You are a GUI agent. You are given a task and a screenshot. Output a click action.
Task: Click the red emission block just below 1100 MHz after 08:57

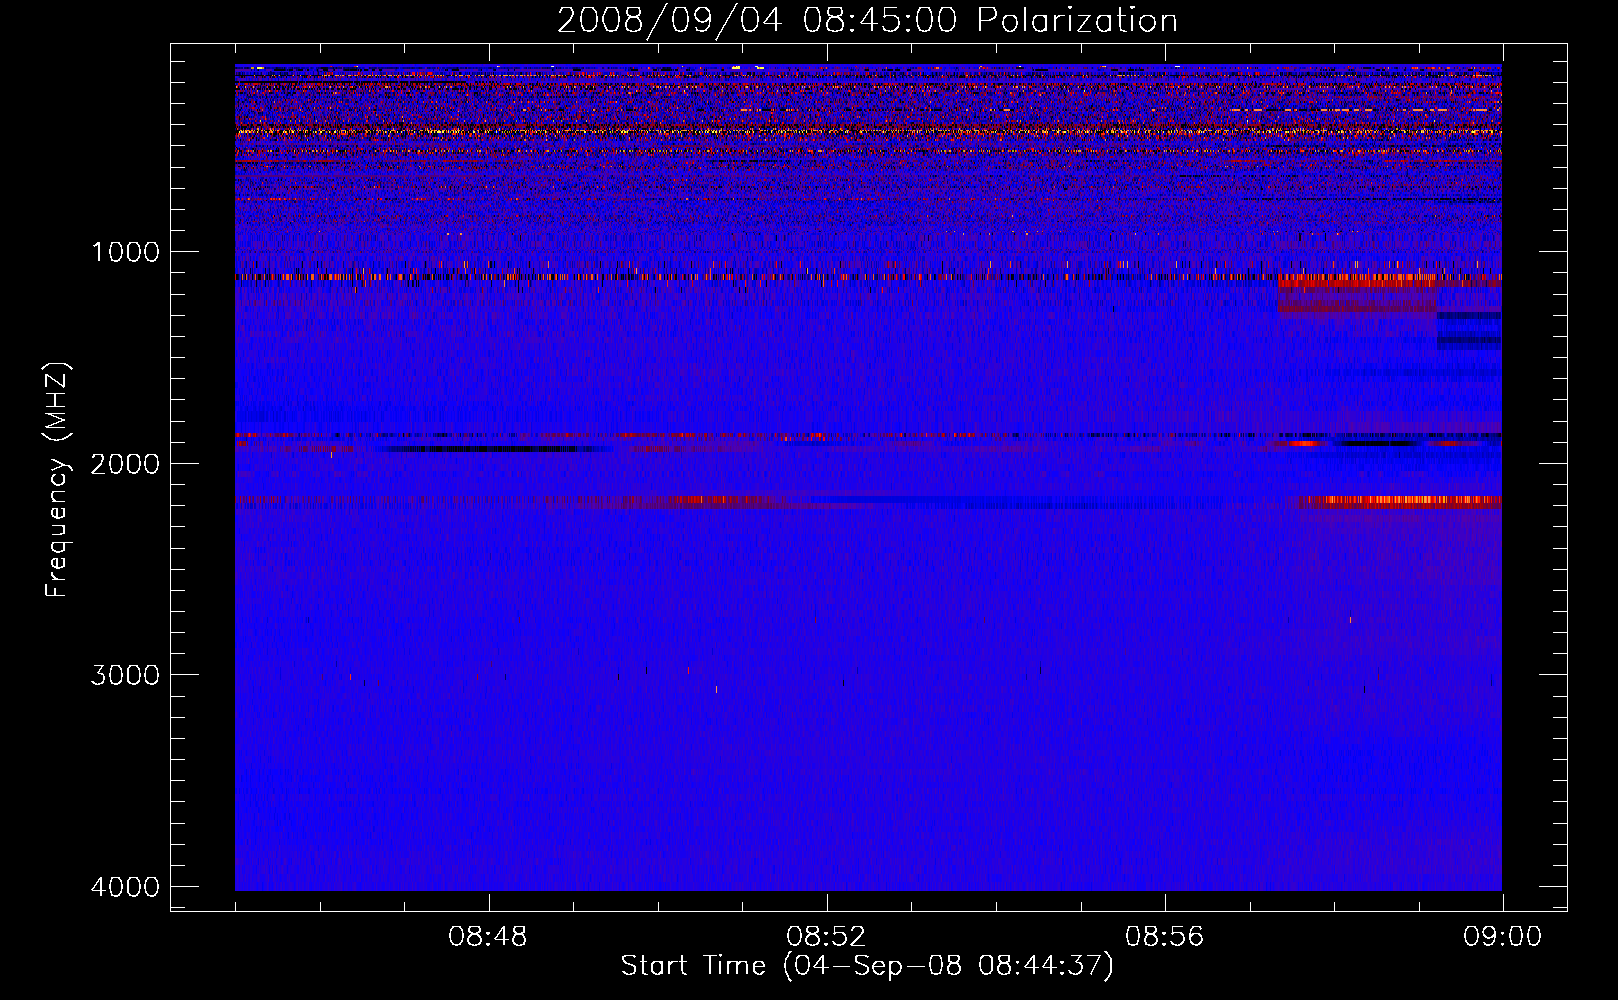pos(1357,292)
